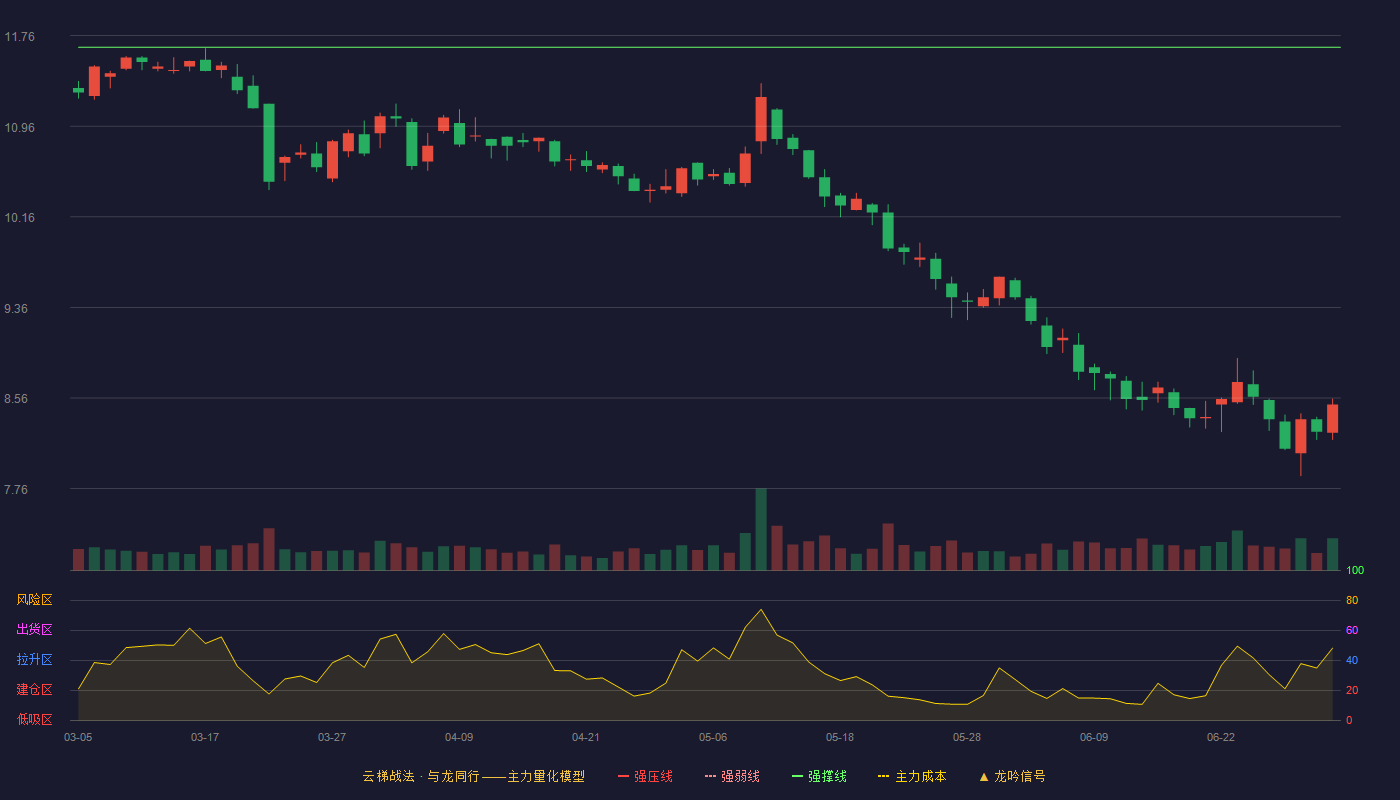Click the 04-21 date label
The image size is (1400, 800).
[x=586, y=737]
